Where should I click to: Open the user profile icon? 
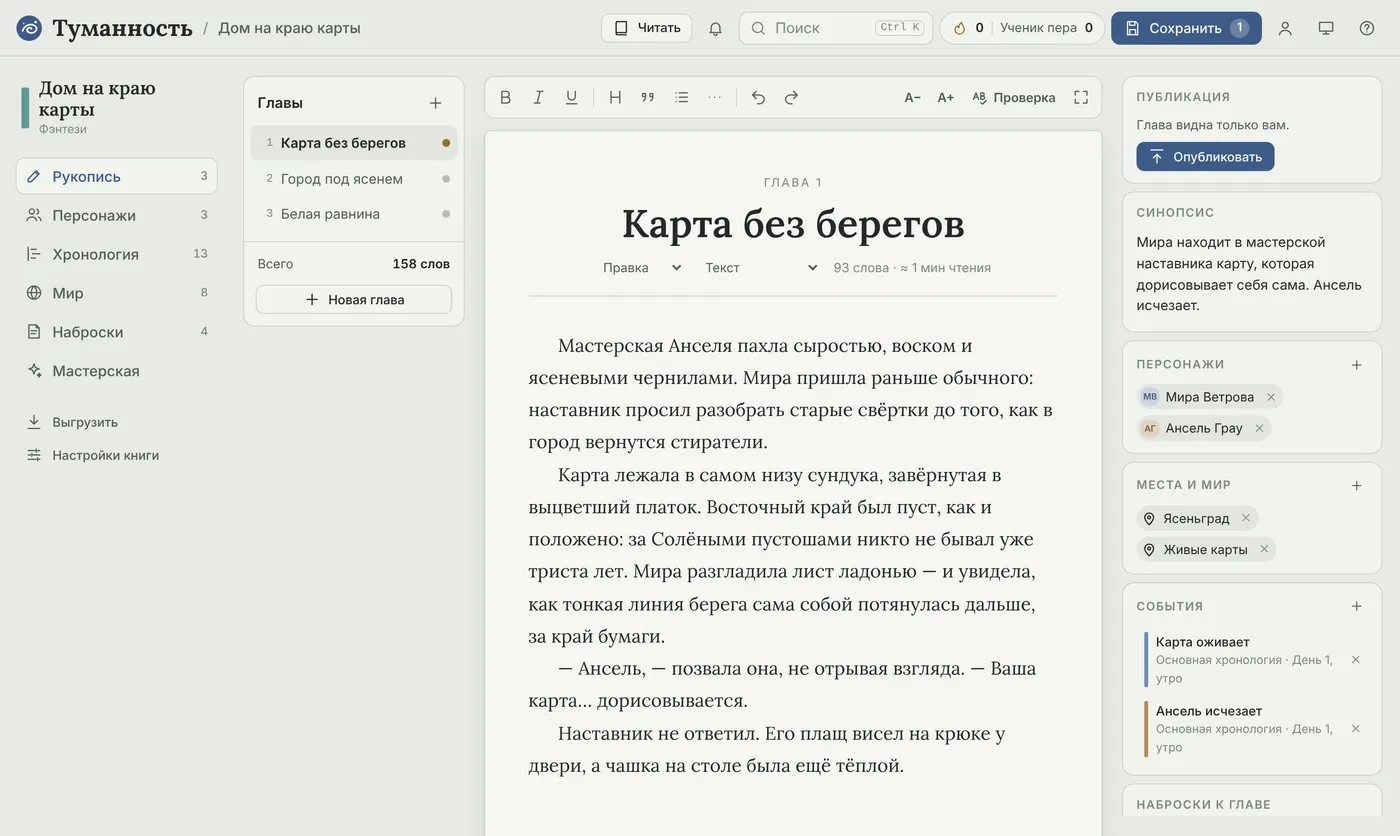coord(1285,28)
